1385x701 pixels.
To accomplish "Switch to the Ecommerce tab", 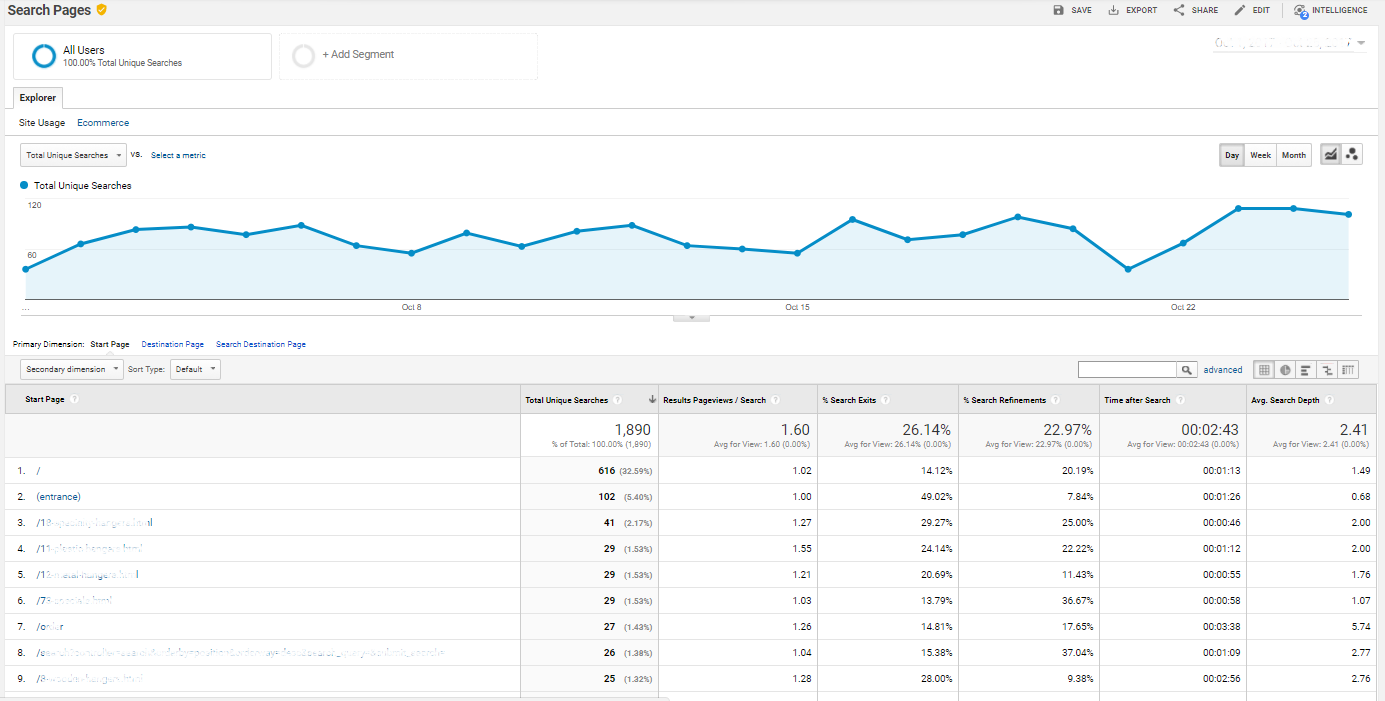I will point(102,122).
